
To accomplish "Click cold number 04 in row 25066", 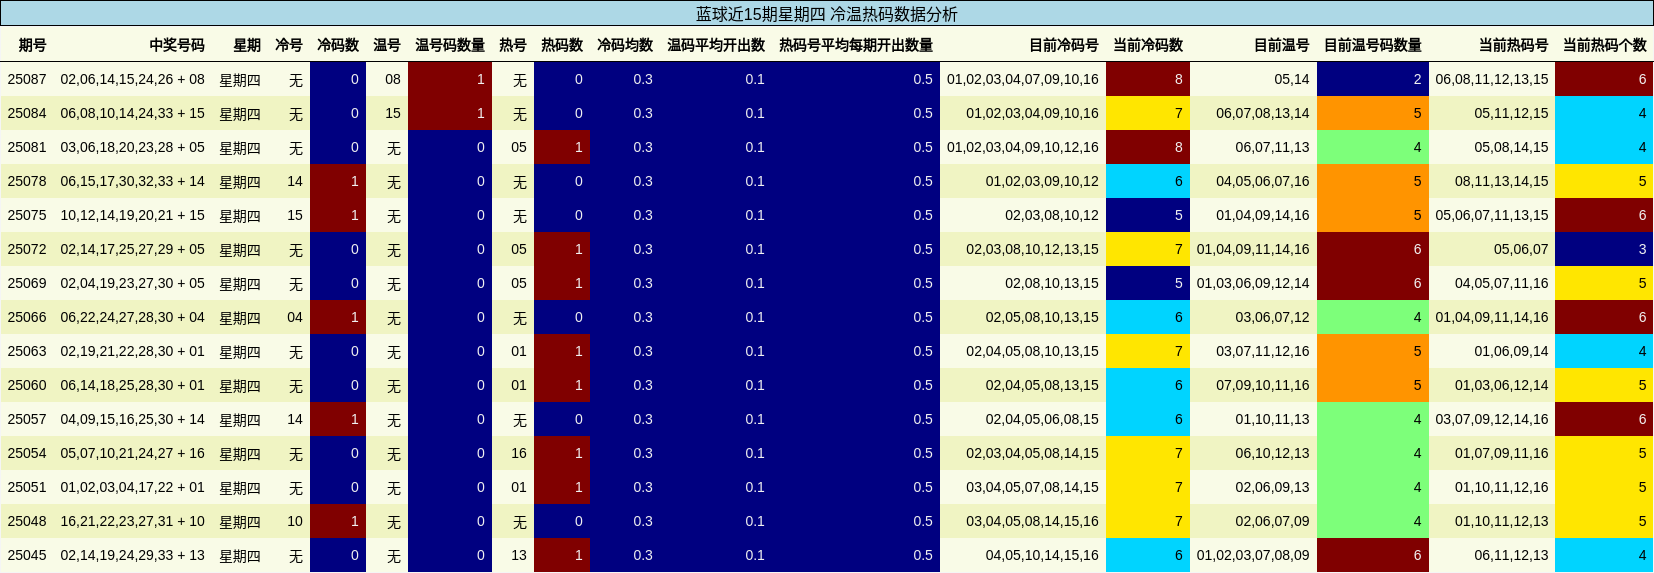I will [295, 317].
